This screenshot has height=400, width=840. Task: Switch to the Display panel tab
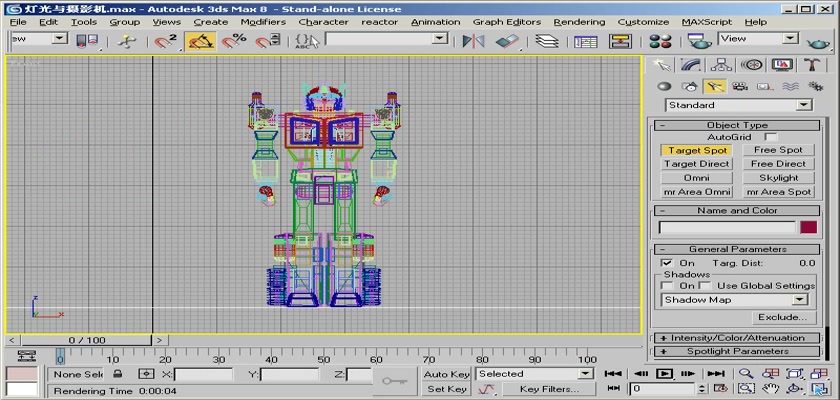tap(782, 65)
